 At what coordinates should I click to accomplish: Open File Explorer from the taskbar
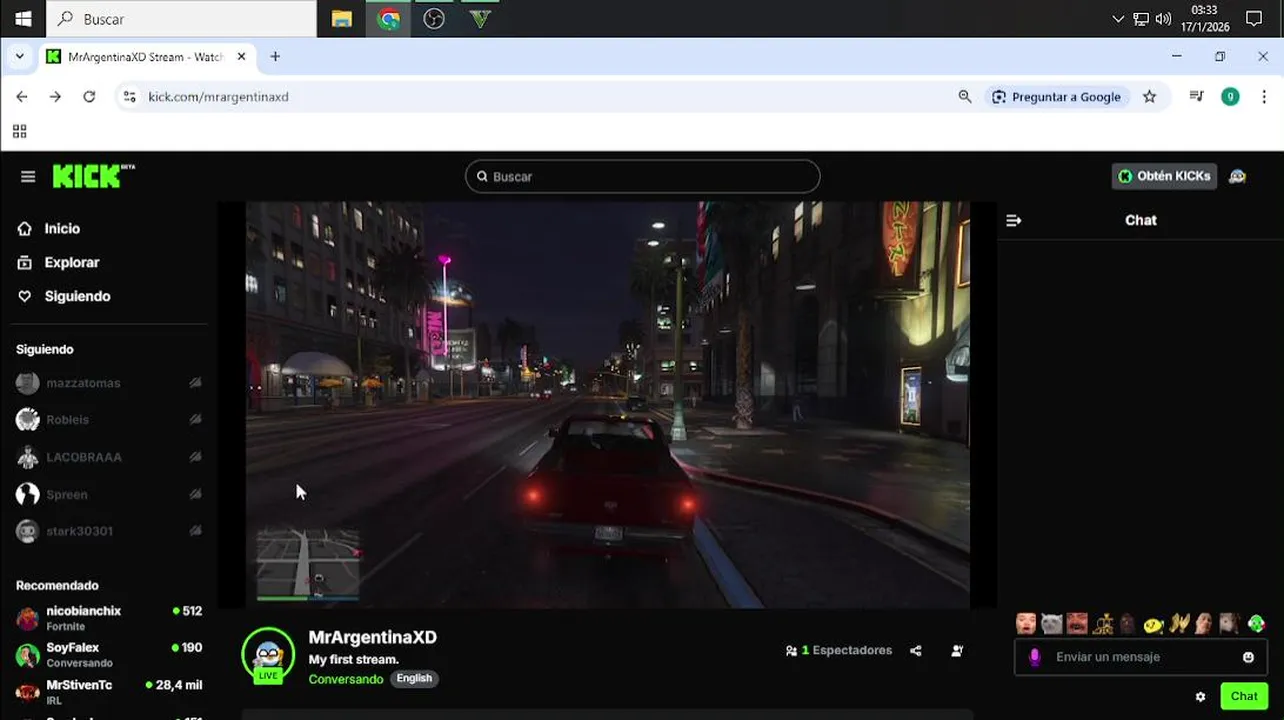[x=342, y=19]
